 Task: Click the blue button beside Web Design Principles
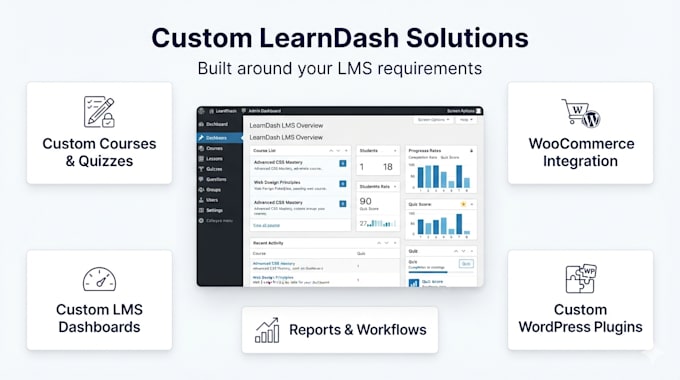point(343,184)
